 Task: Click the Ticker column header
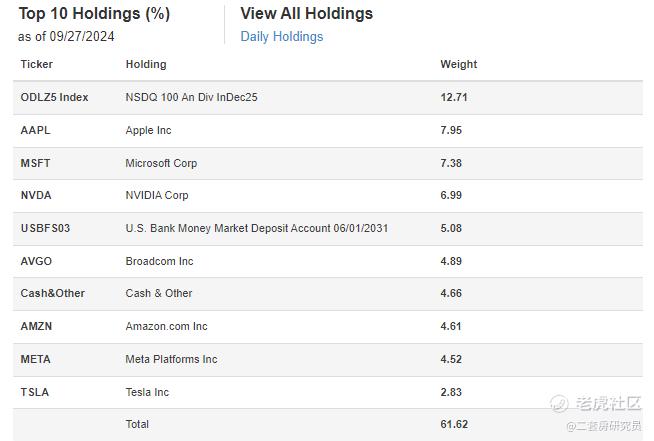37,64
